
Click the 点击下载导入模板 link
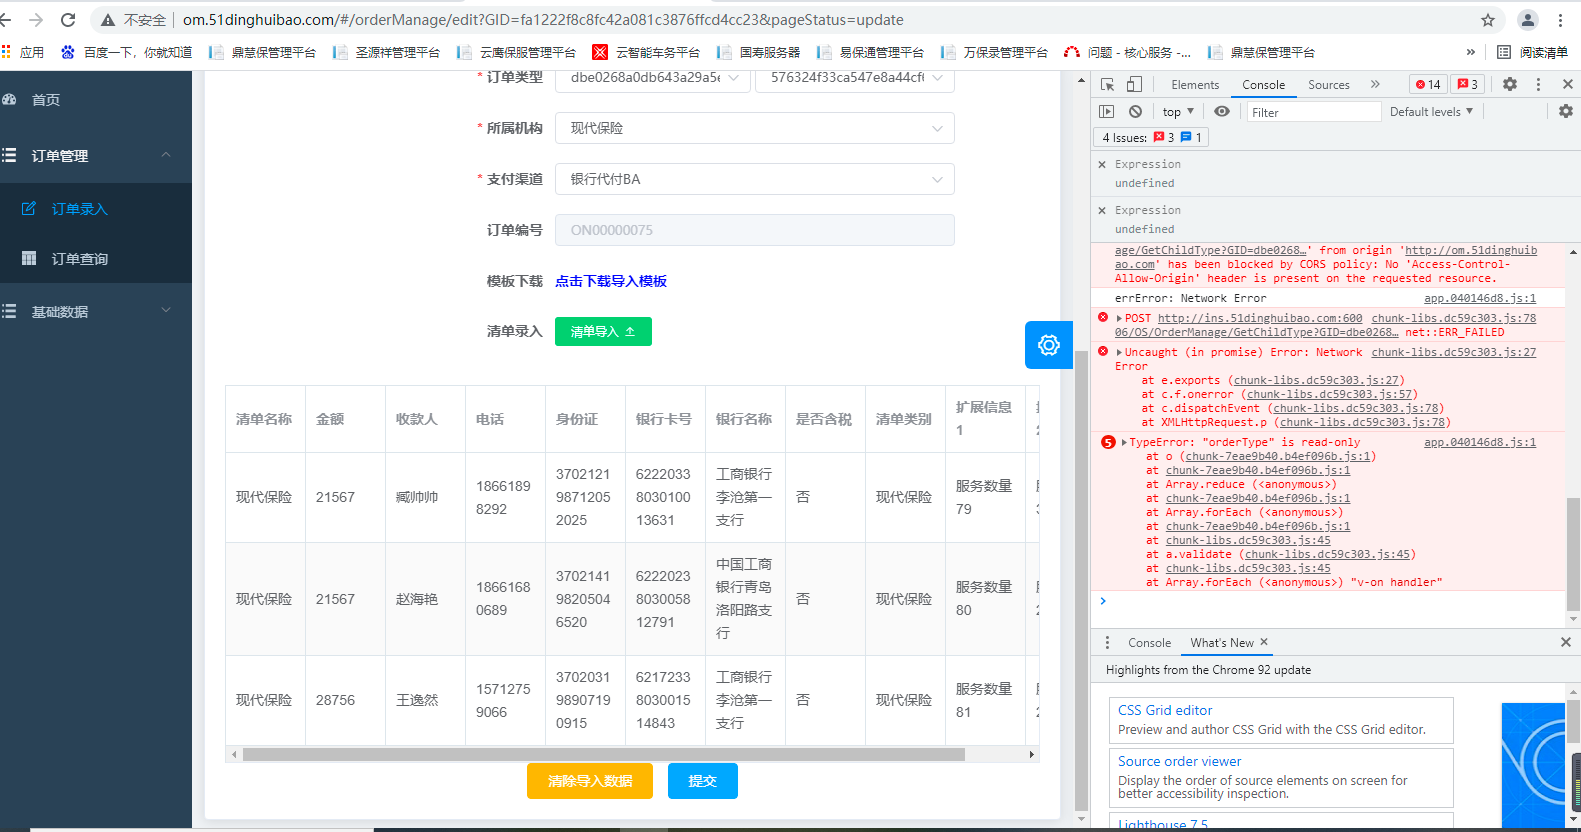611,281
